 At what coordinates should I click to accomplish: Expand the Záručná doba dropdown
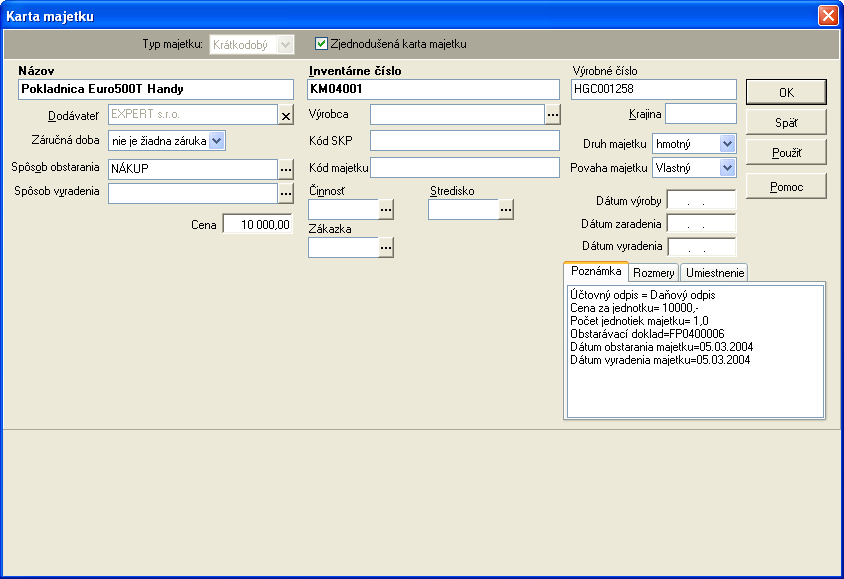coord(216,141)
